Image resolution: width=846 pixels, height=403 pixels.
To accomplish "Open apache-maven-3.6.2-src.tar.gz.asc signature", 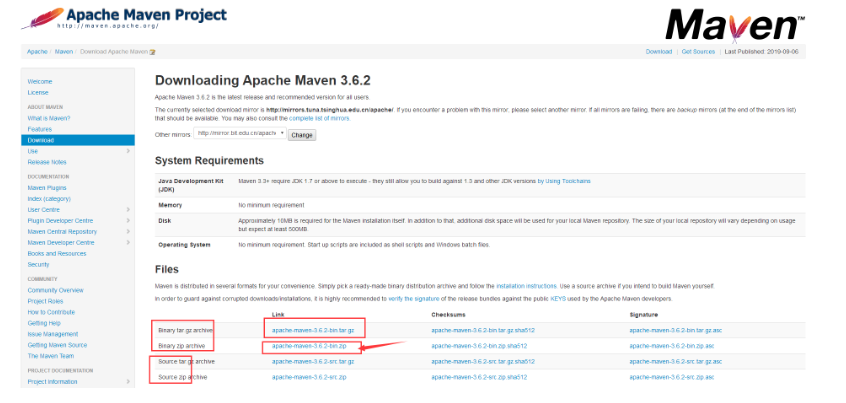I will pyautogui.click(x=676, y=361).
